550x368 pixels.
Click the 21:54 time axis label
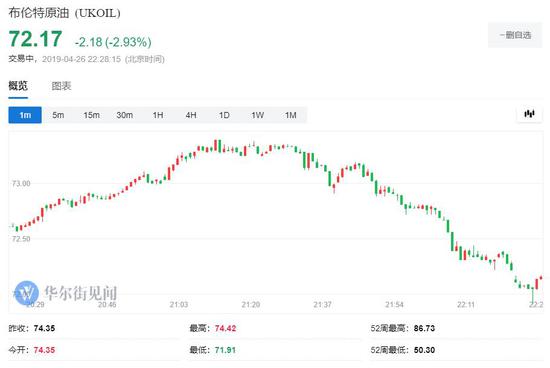(394, 305)
